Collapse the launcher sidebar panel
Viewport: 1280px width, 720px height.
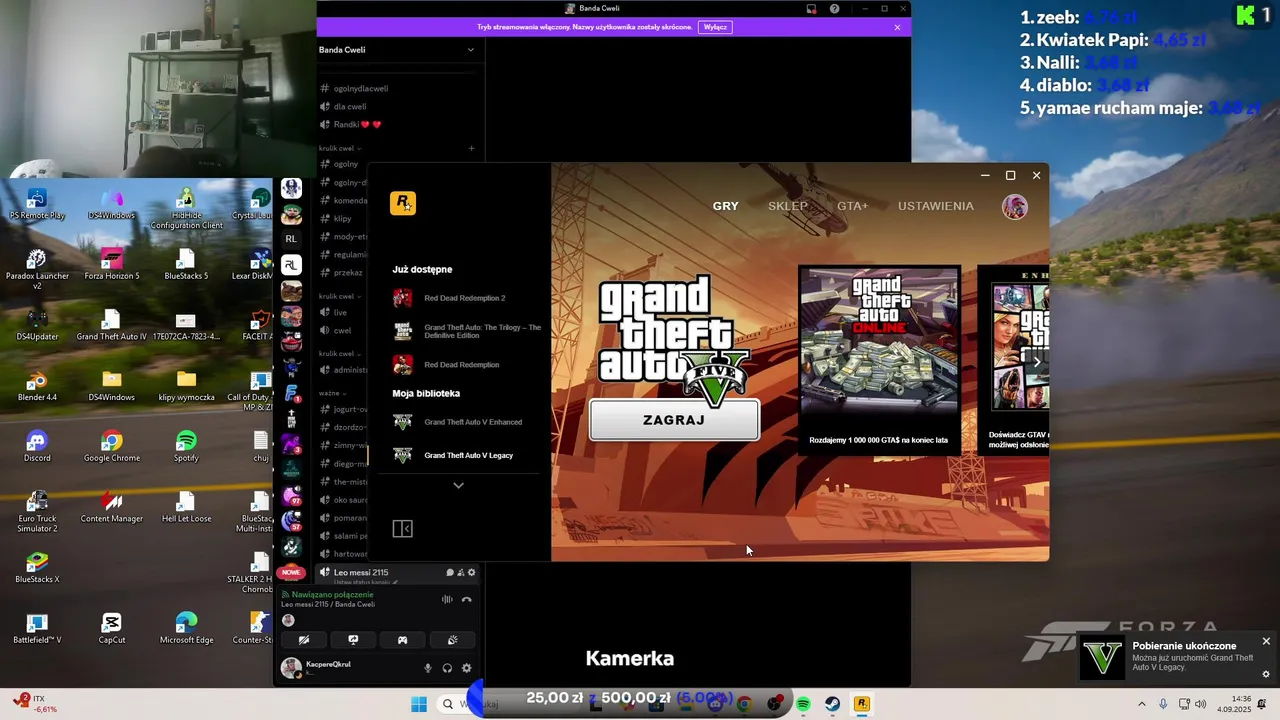tap(402, 529)
